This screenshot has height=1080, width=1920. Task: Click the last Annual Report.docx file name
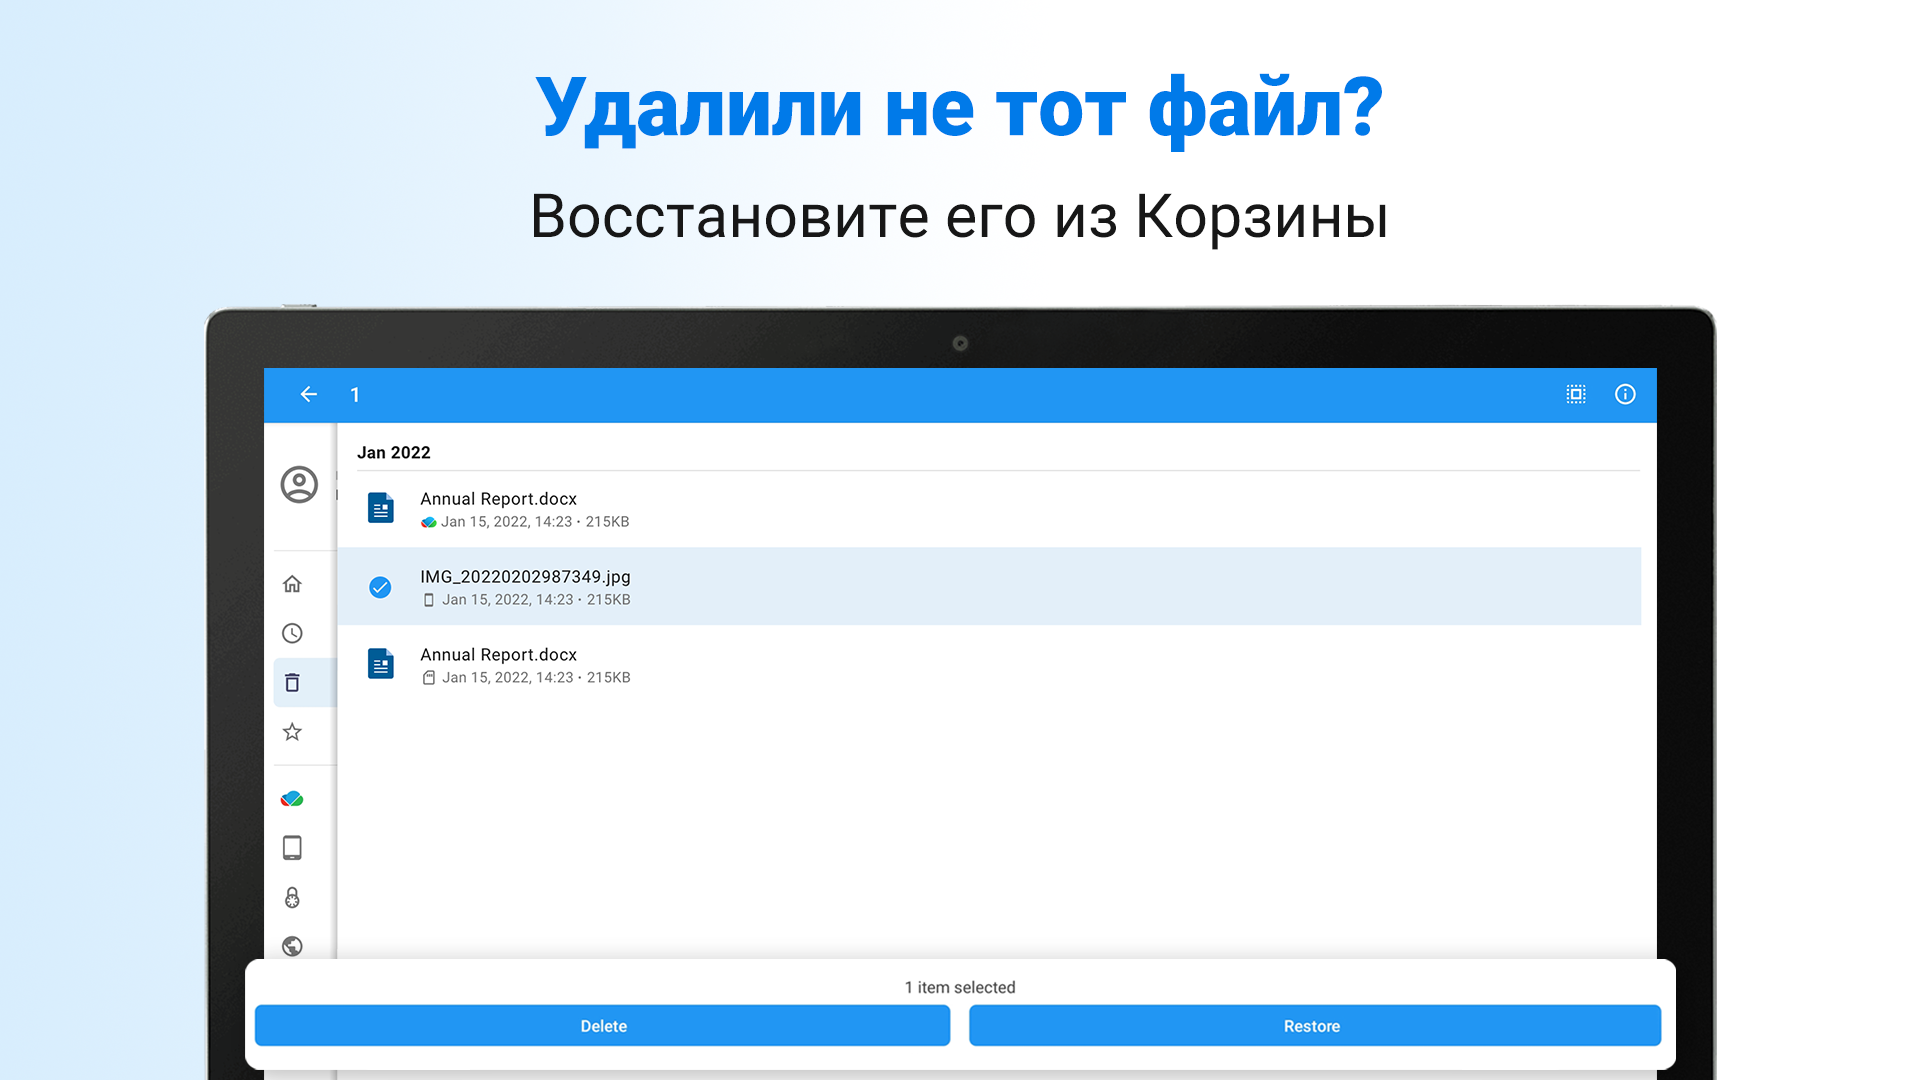(x=498, y=655)
